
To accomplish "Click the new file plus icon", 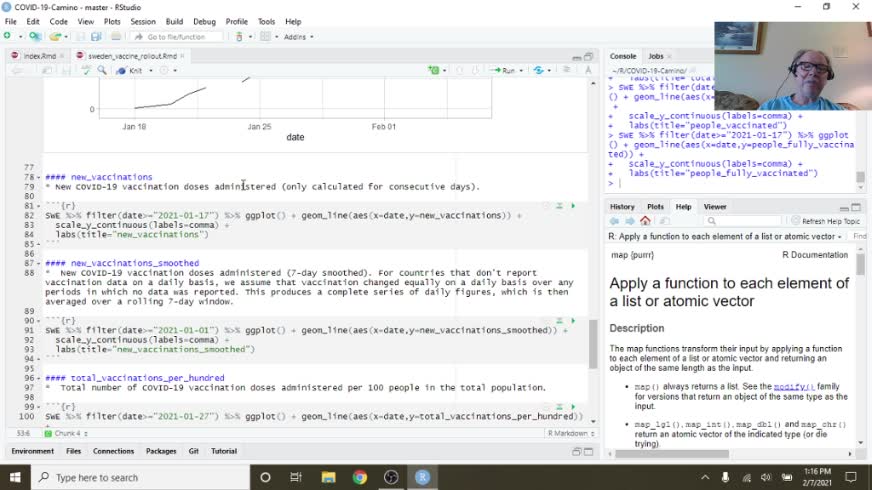I will tap(8, 37).
